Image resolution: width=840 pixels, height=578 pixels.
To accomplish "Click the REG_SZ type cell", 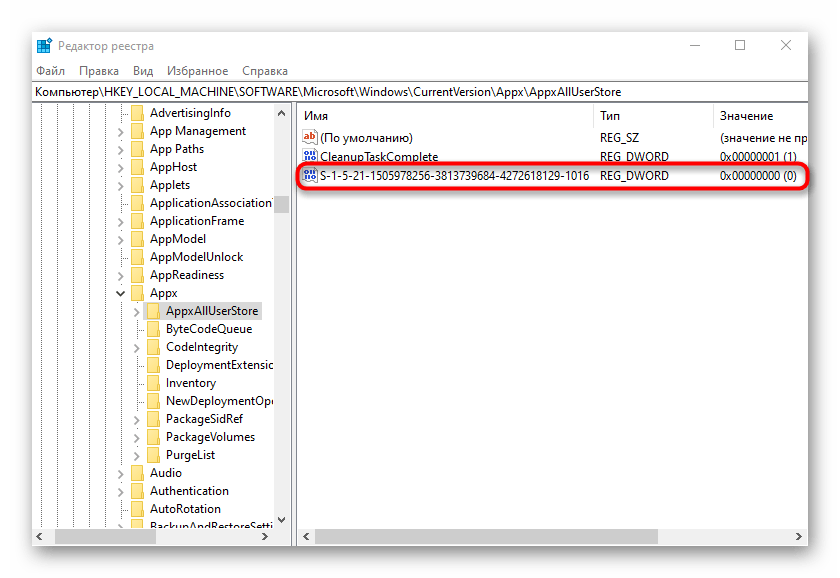I will pyautogui.click(x=619, y=138).
